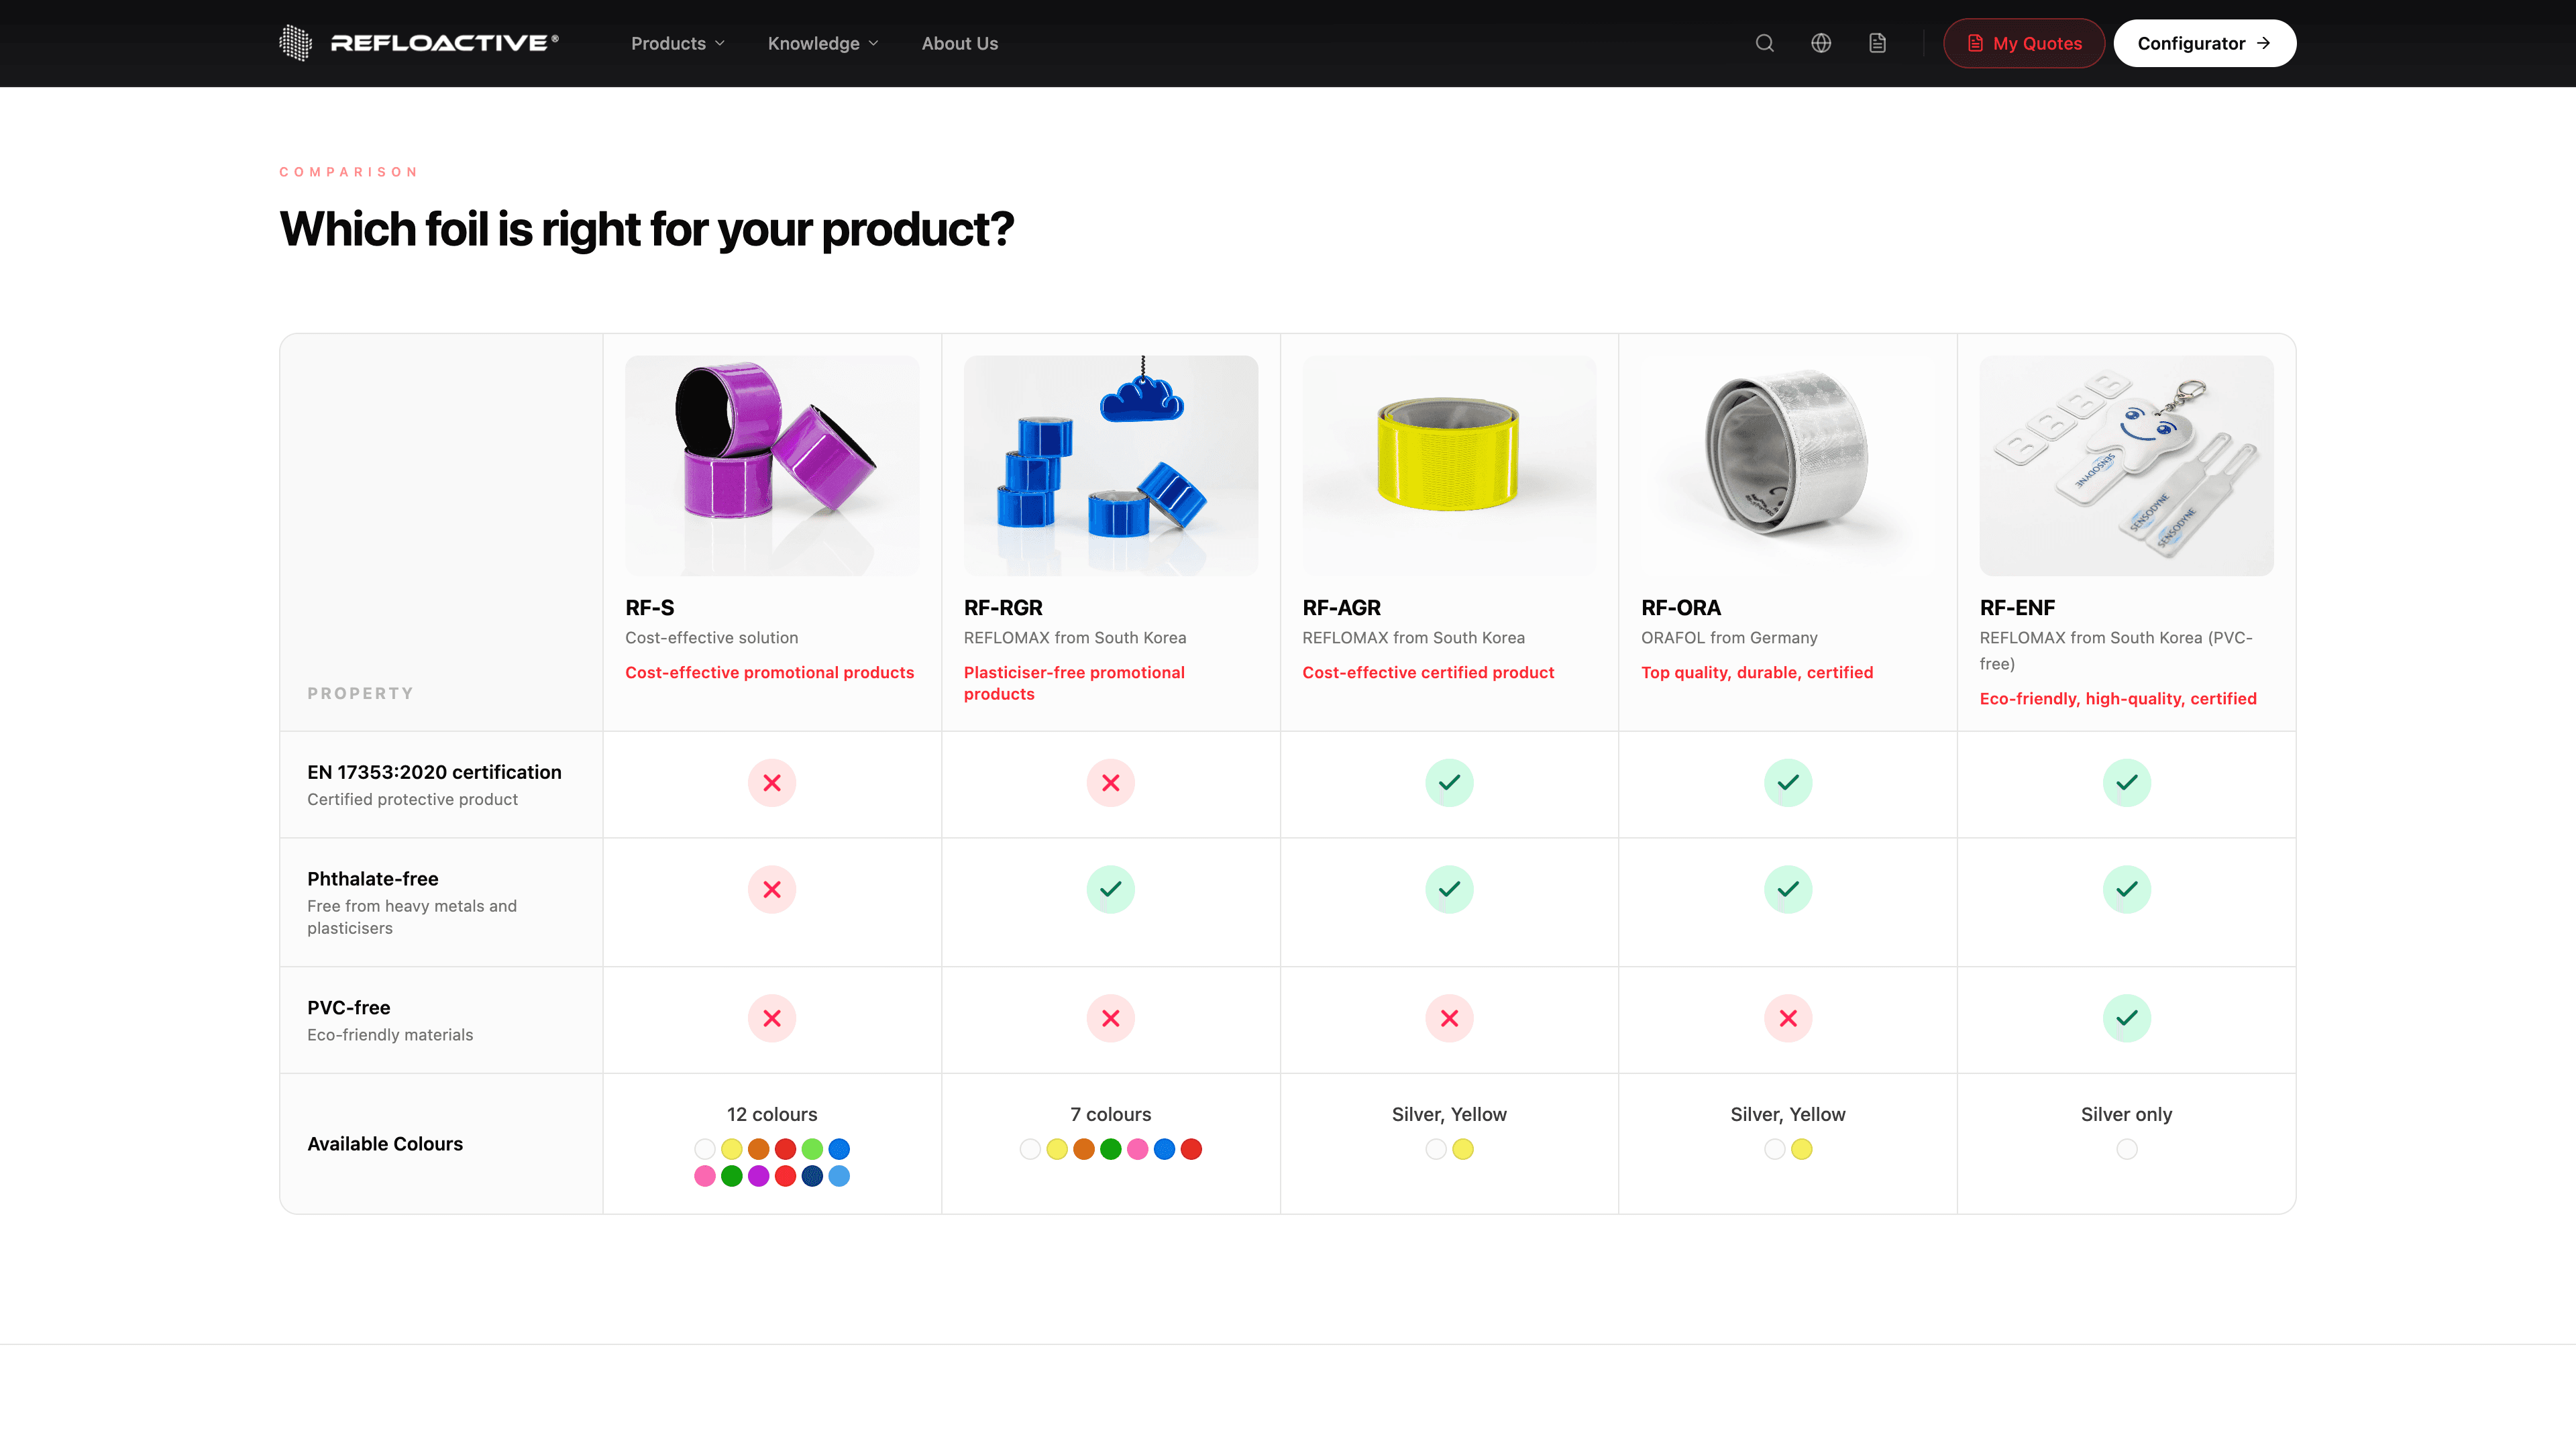Click the 'Available Colours' row label
This screenshot has height=1449, width=2576.
pyautogui.click(x=384, y=1144)
